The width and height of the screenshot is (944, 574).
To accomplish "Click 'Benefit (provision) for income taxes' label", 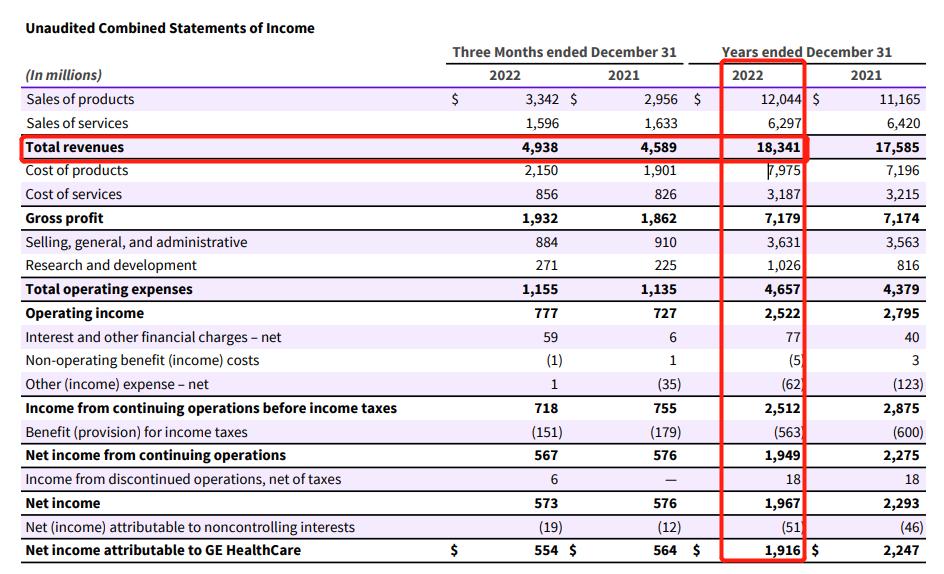I will pos(136,432).
